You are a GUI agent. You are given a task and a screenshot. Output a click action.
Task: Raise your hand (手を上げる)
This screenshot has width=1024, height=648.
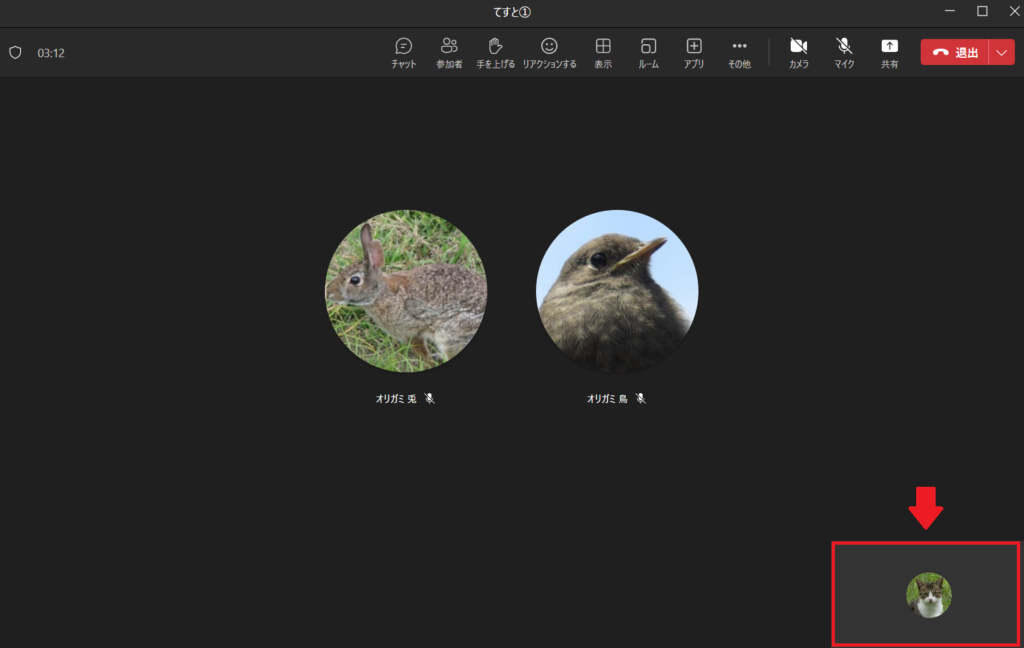[x=495, y=53]
